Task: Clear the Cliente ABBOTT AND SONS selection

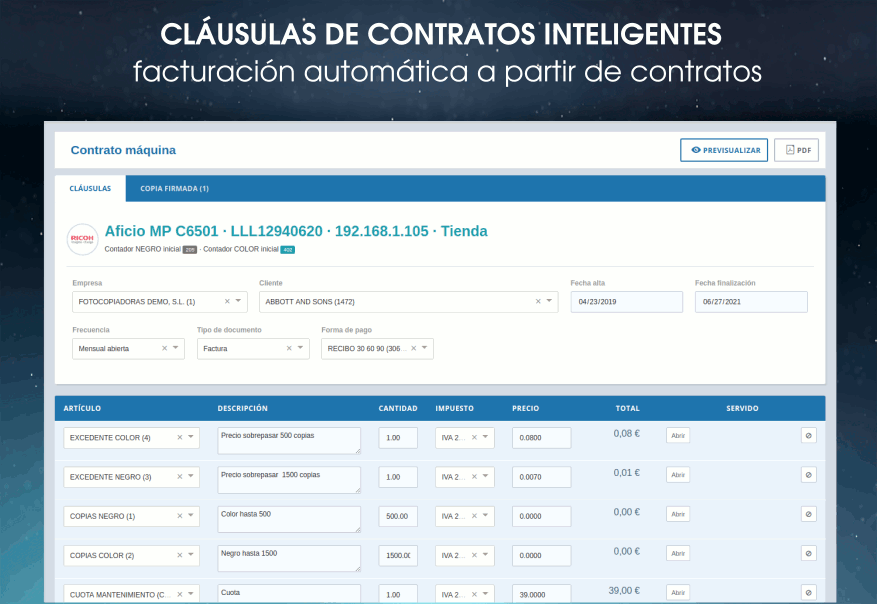Action: pos(538,301)
